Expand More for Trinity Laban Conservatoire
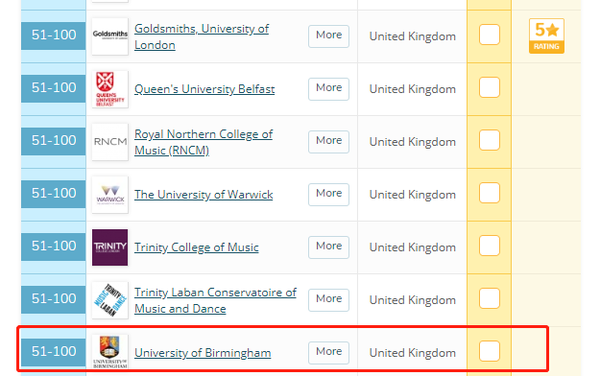 tap(329, 300)
